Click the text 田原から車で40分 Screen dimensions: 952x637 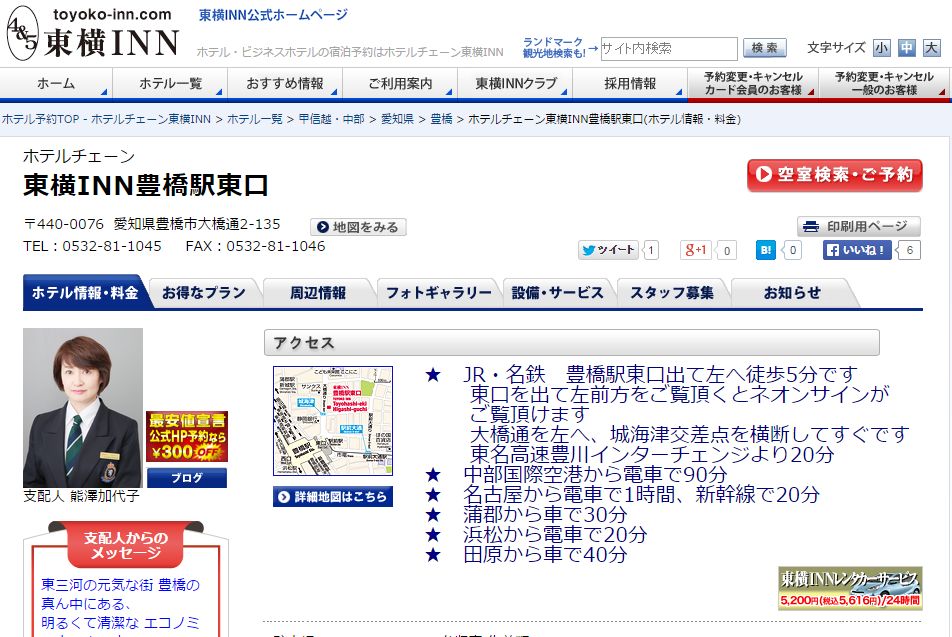pos(545,554)
